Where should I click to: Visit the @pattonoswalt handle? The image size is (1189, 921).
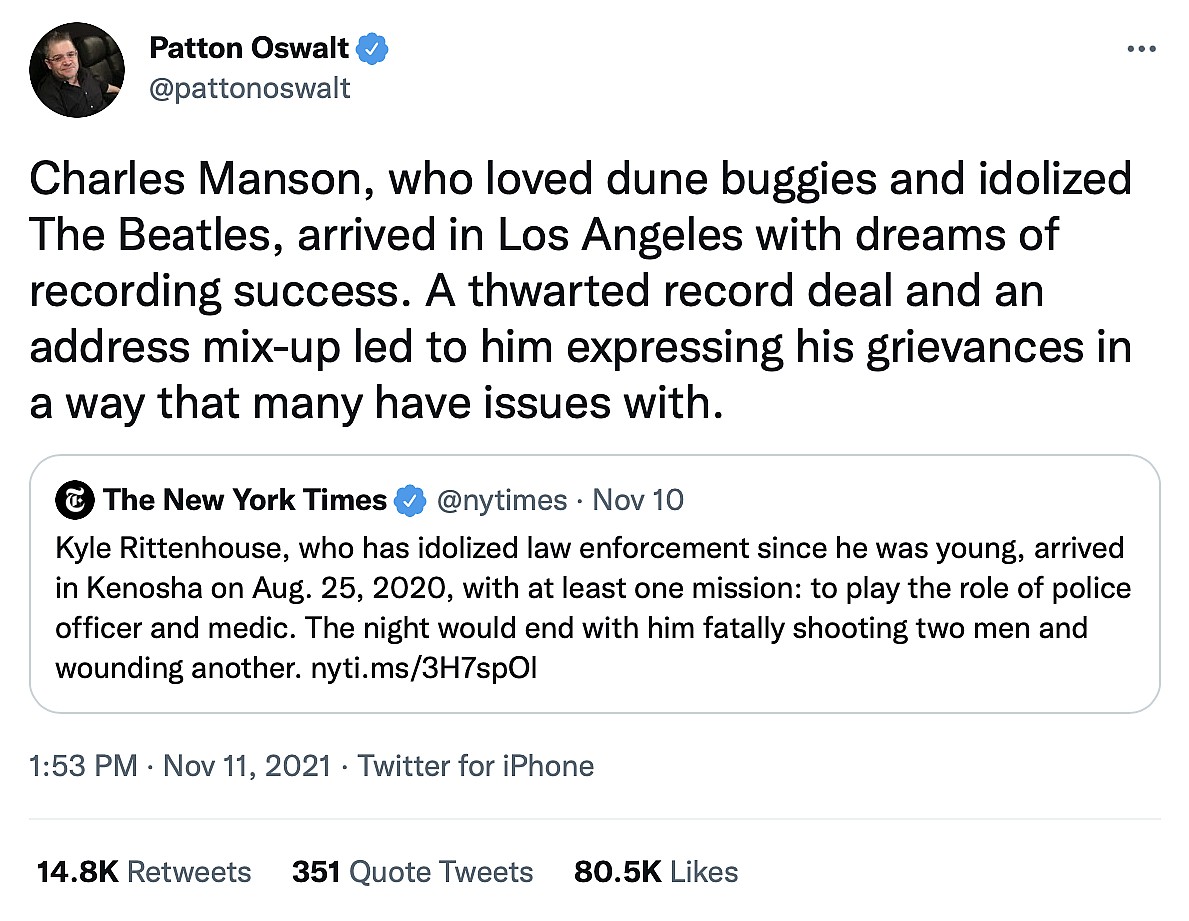(249, 88)
